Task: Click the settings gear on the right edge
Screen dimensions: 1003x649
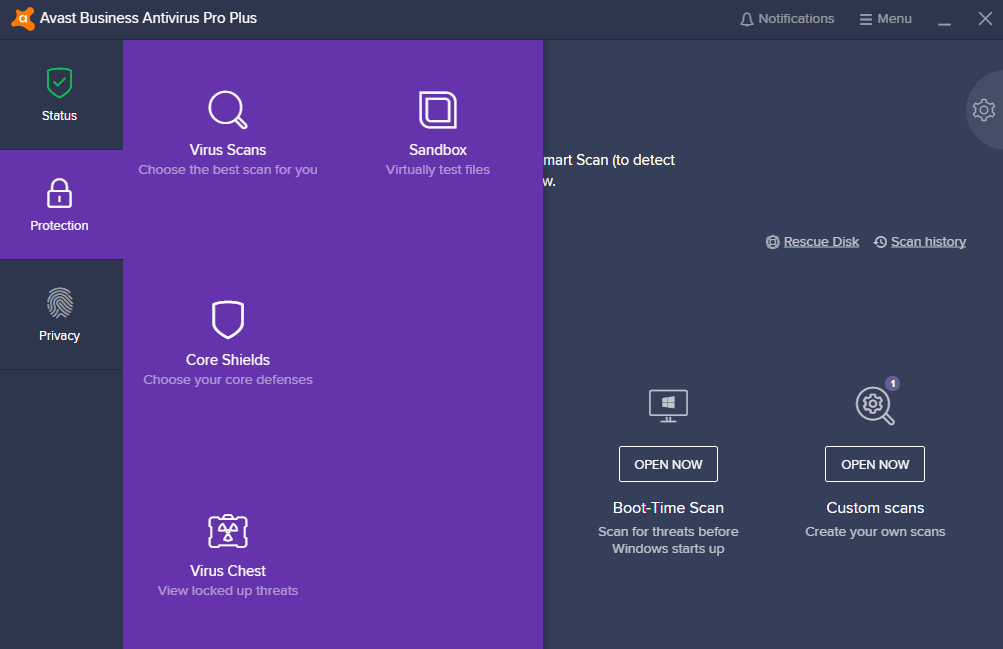Action: pos(984,110)
